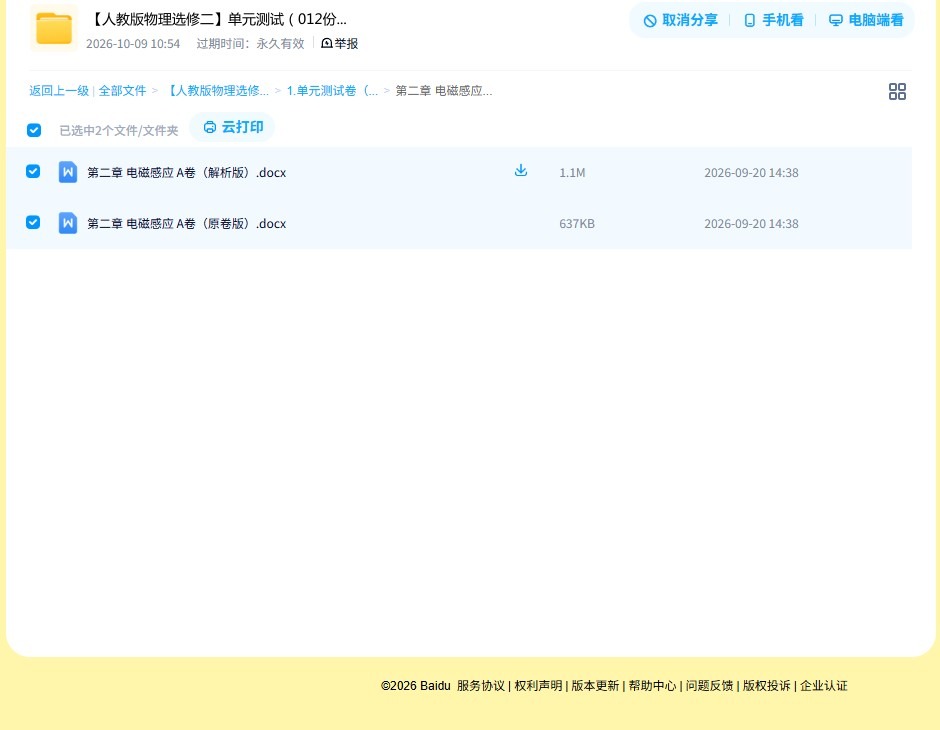
Task: Click the 云打印 cloud print button
Action: 233,127
